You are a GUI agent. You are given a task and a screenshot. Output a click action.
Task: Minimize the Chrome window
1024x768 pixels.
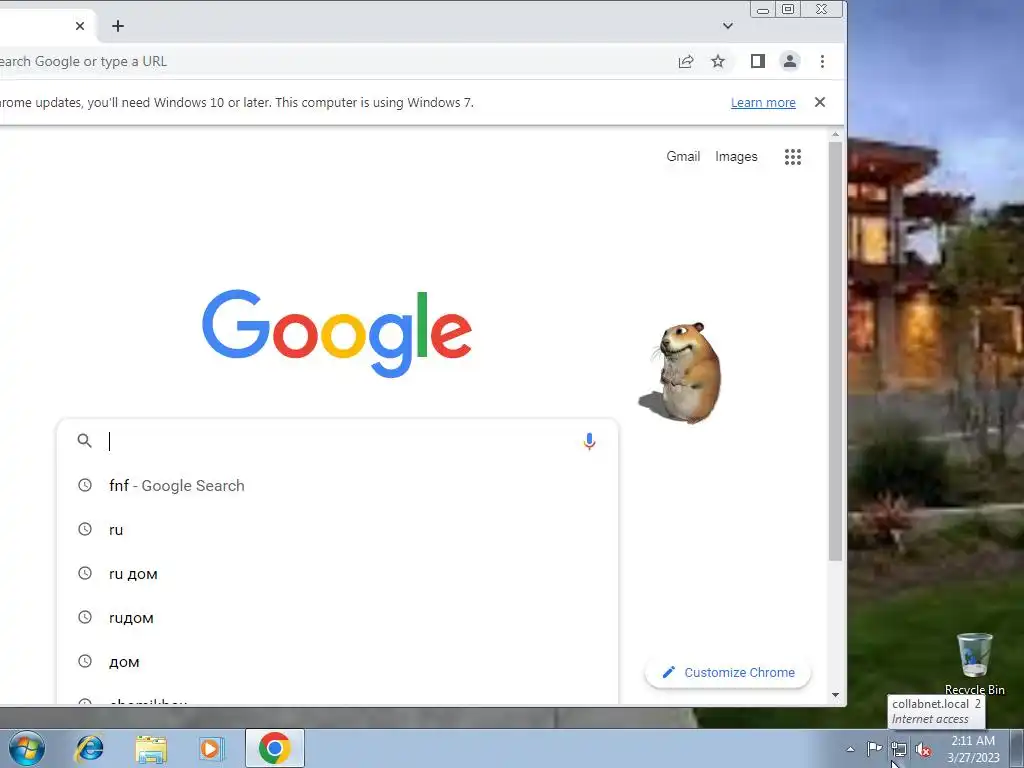[x=763, y=10]
